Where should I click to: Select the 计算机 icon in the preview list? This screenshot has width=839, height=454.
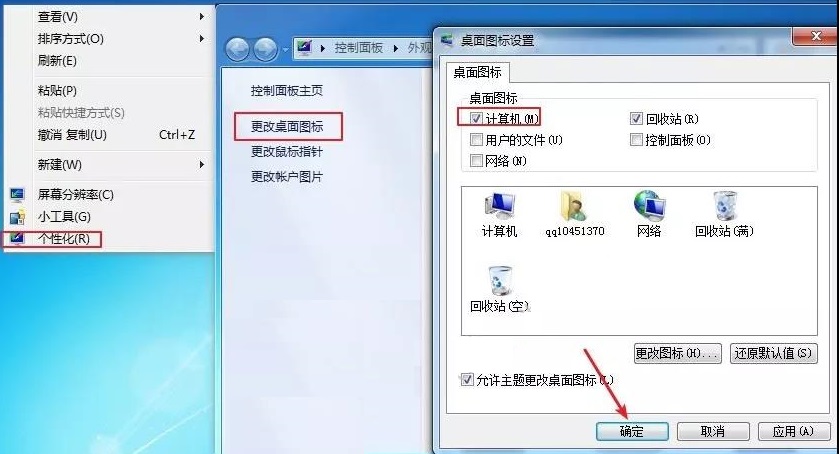(499, 207)
